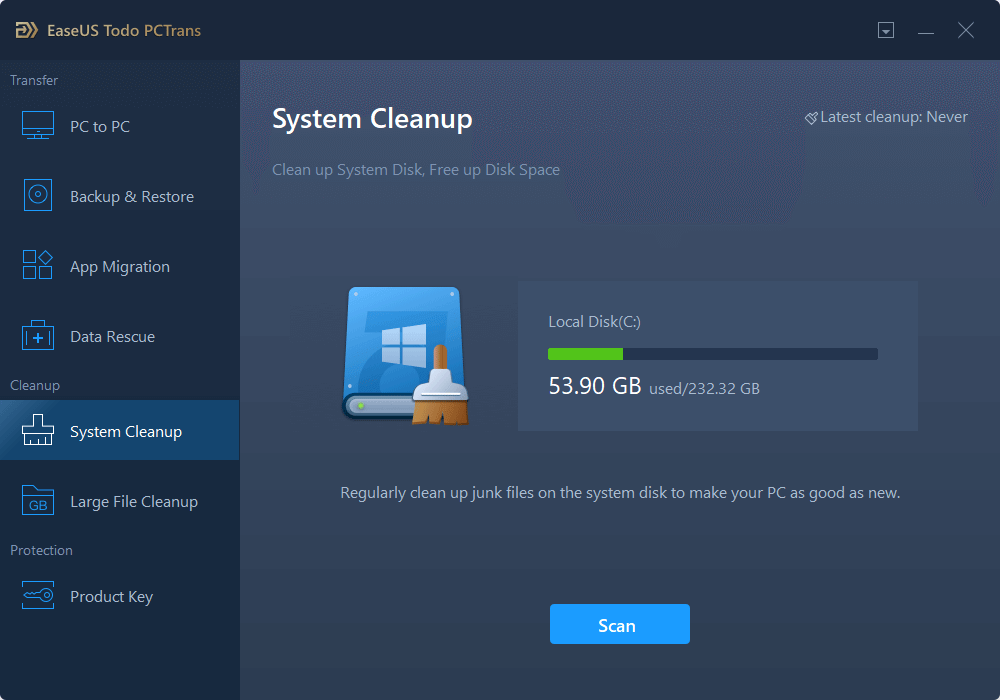The image size is (1000, 700).
Task: Click the Product Key icon
Action: click(38, 595)
